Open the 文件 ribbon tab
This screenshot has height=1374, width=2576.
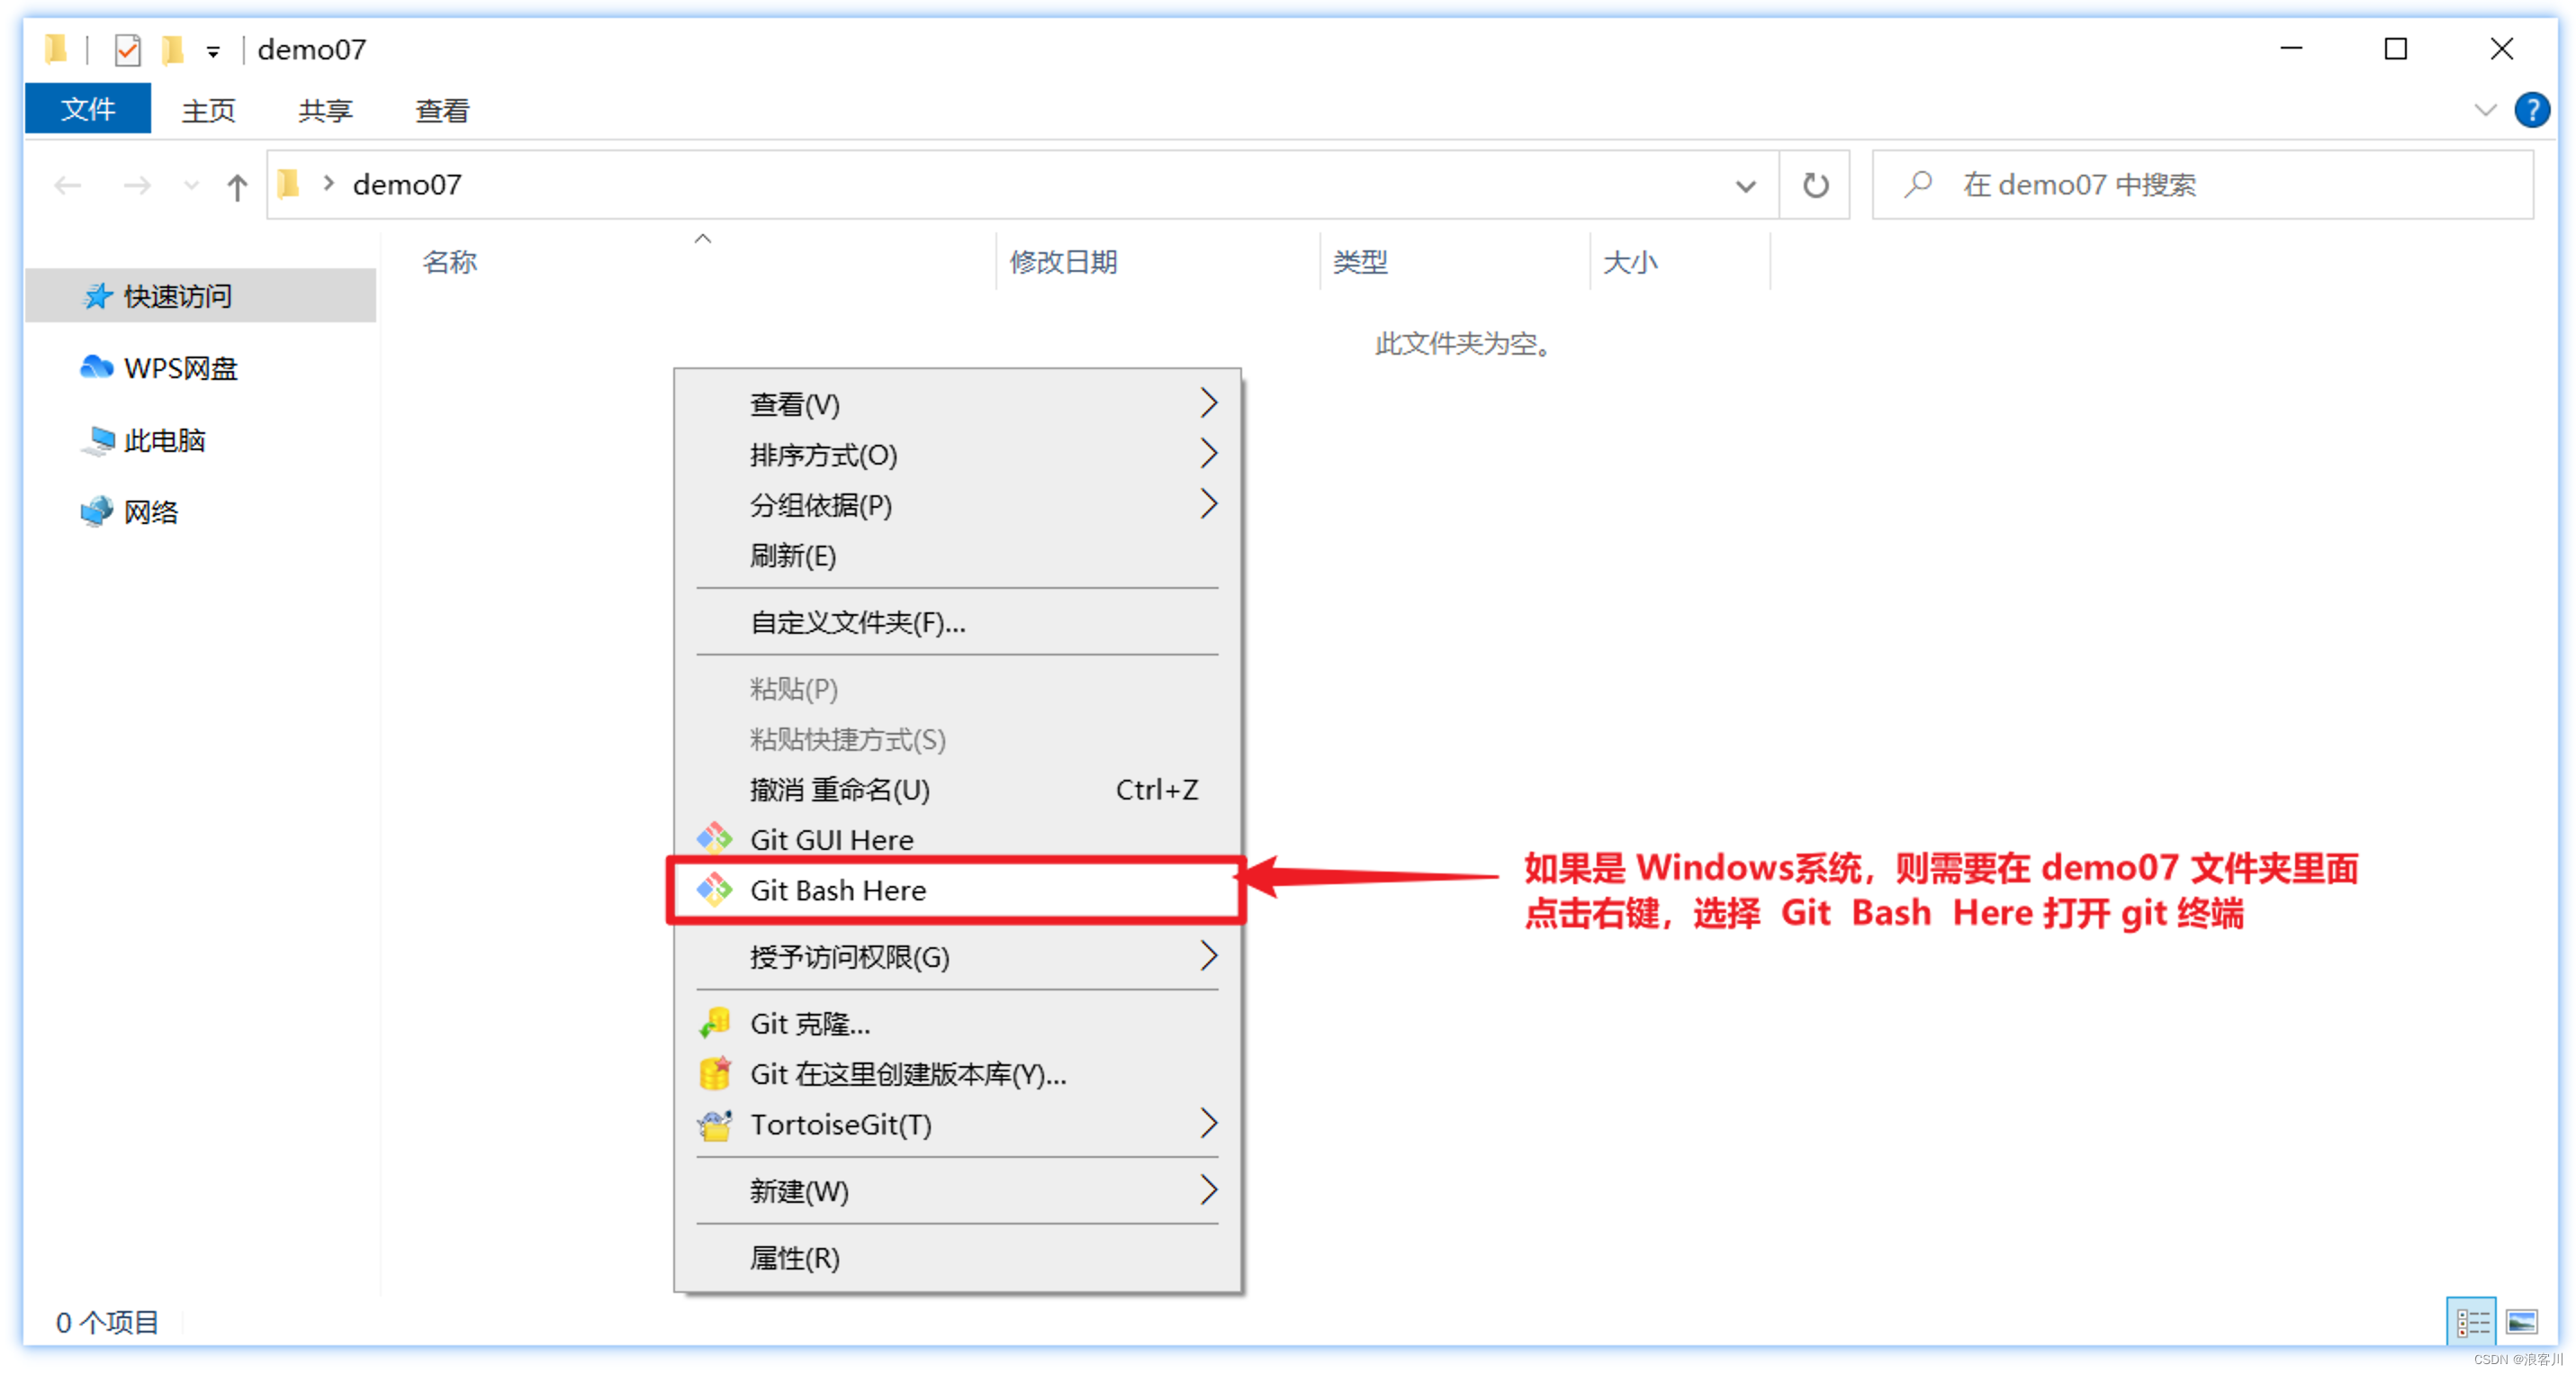[88, 109]
